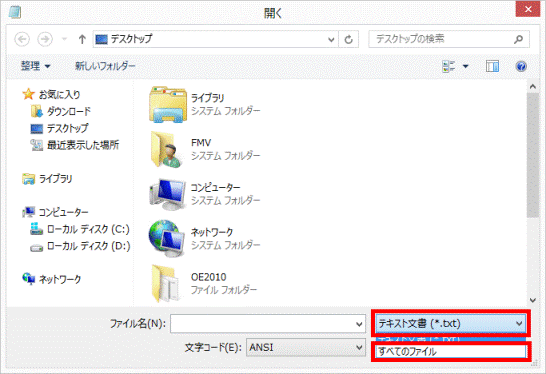The image size is (546, 374).
Task: Select お気に入り in the navigation pane
Action: (60, 94)
